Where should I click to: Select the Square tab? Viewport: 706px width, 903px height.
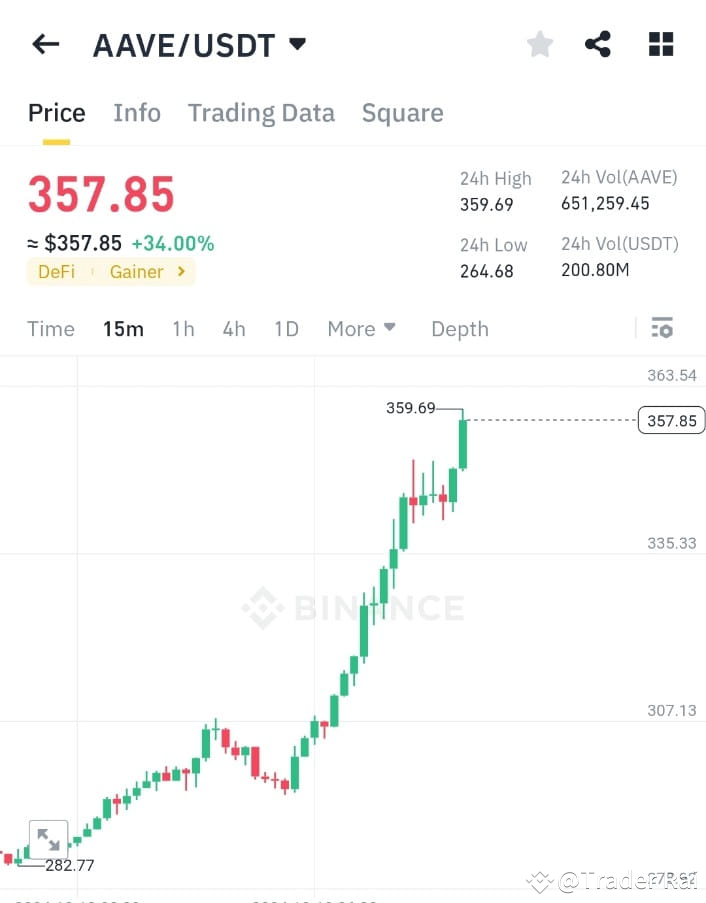402,113
